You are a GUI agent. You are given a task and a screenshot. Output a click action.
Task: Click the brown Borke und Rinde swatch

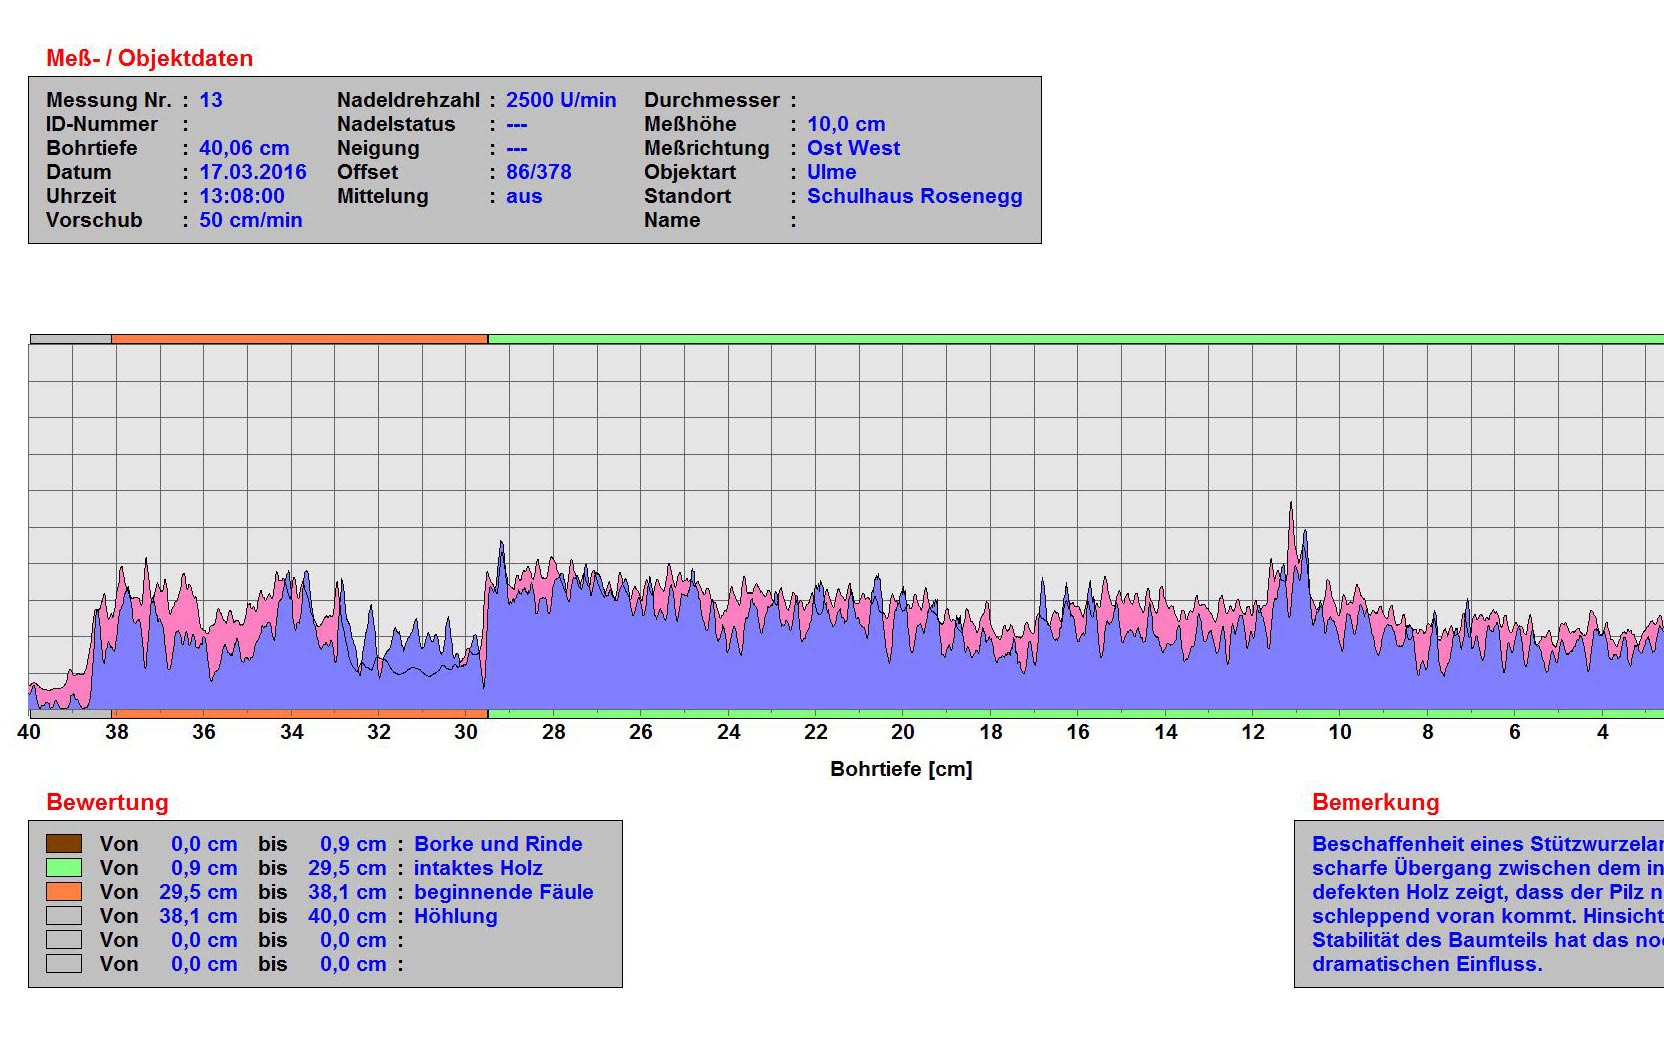pos(64,844)
